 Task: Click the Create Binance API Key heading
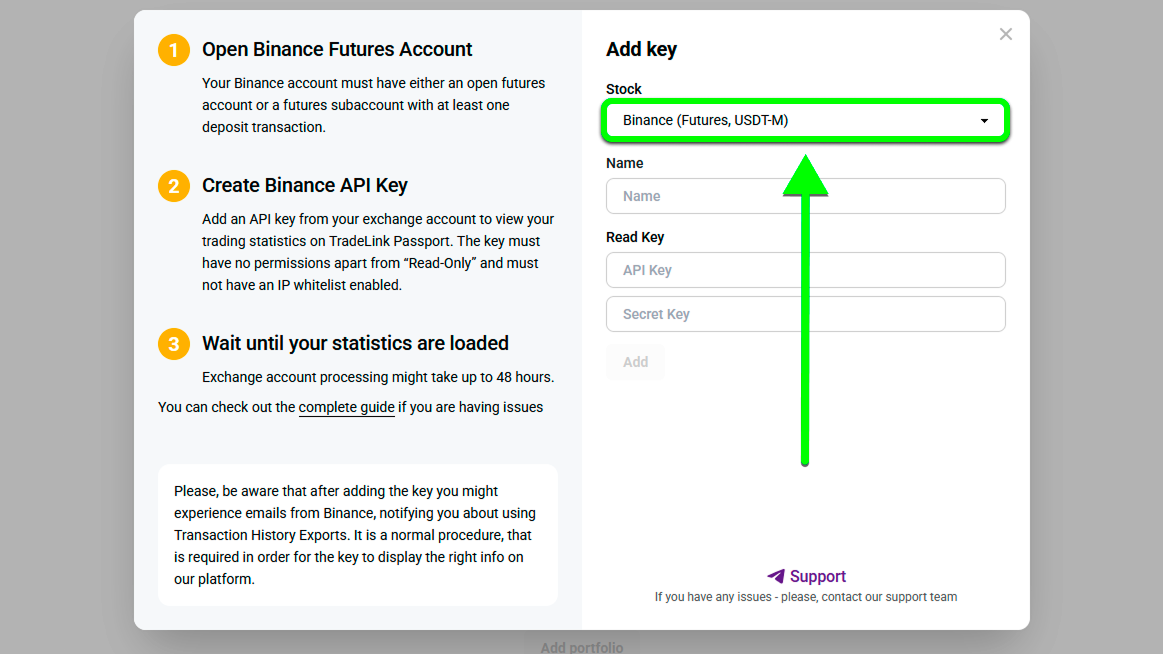tap(305, 185)
